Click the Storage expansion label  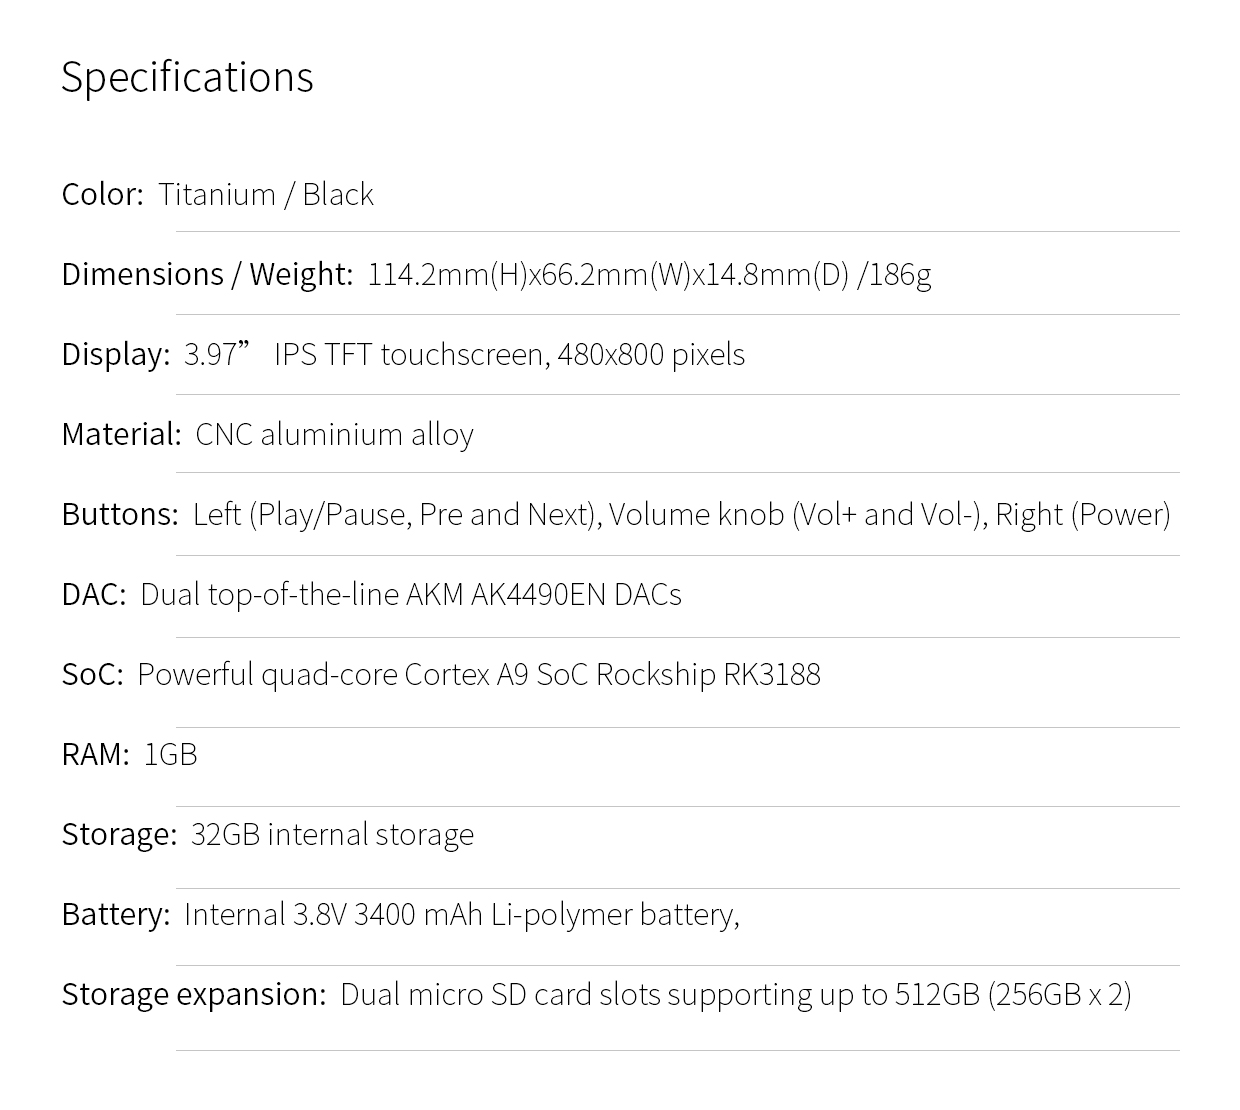(x=194, y=994)
